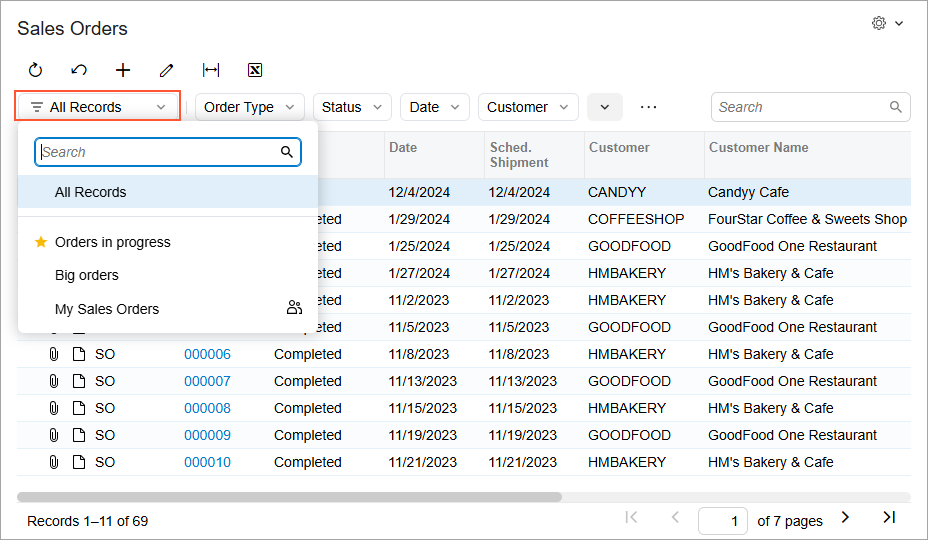Click the Edit pencil icon

click(x=167, y=70)
